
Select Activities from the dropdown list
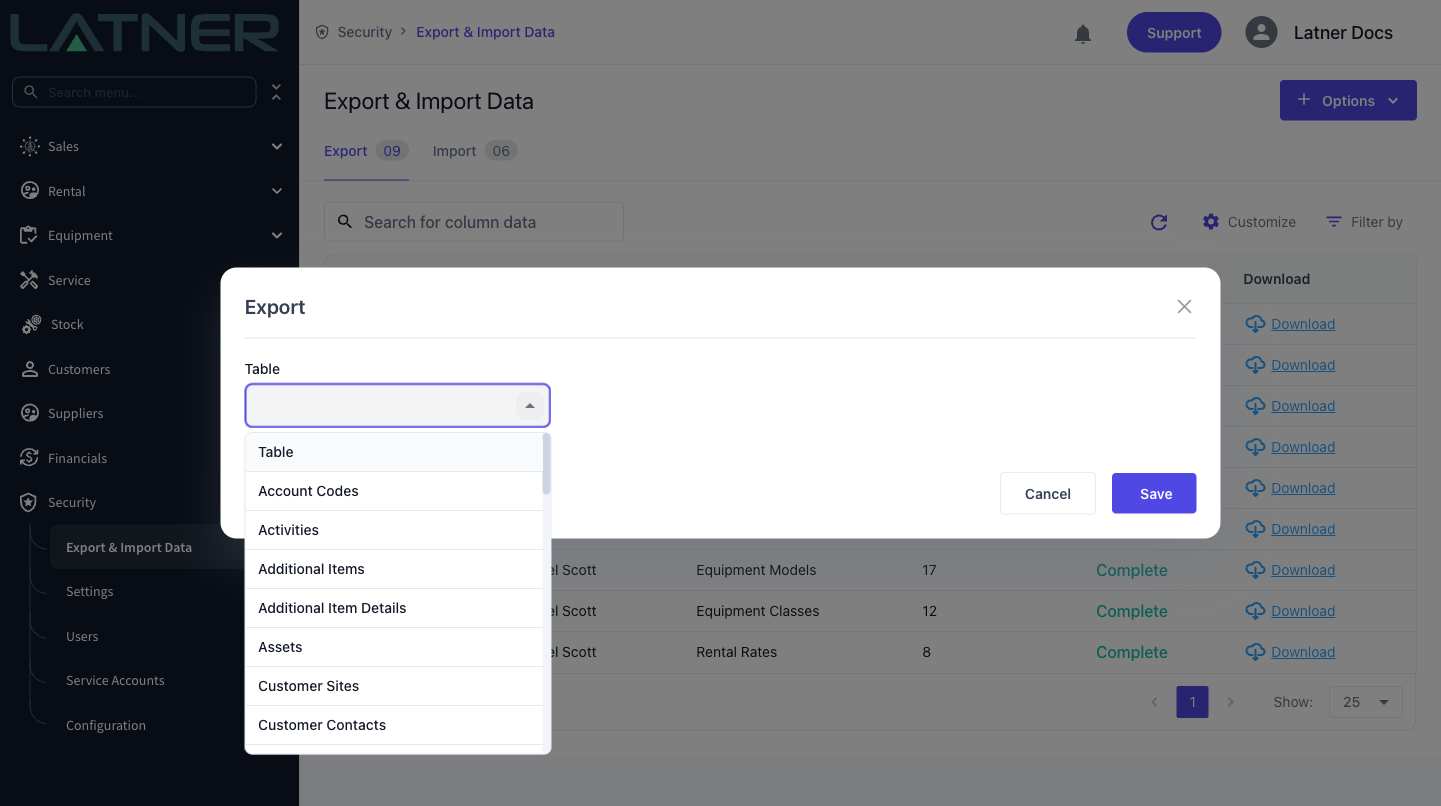[394, 530]
